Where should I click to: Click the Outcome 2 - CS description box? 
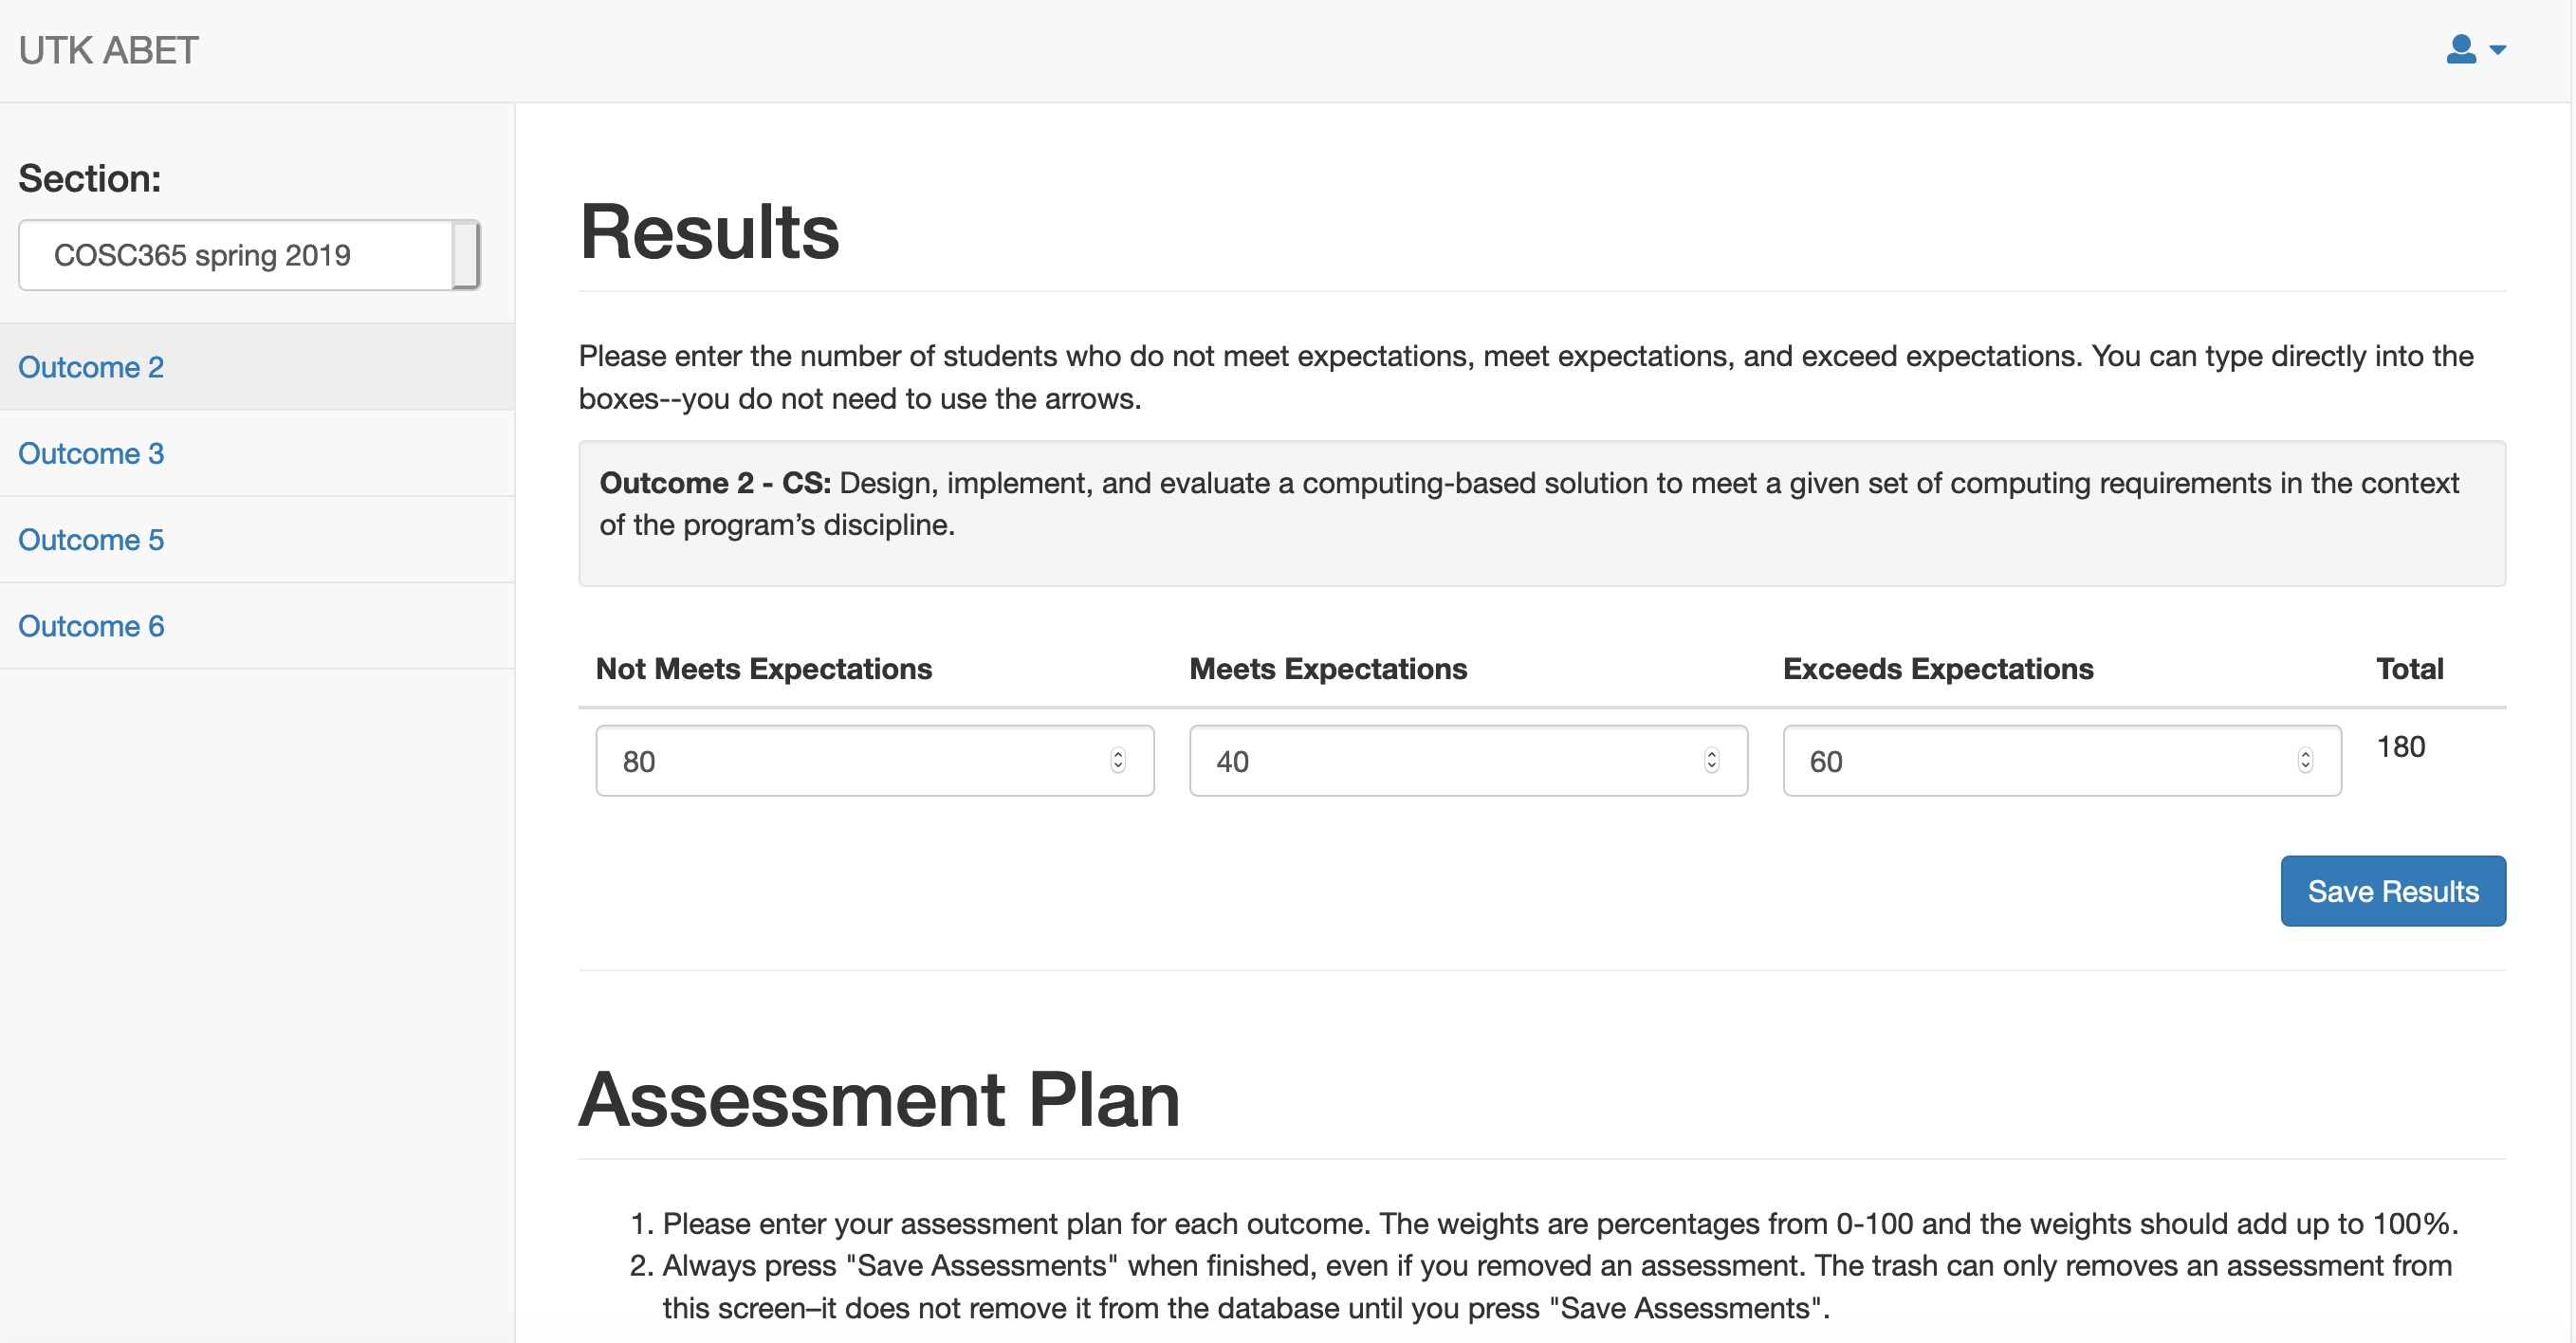click(1542, 513)
